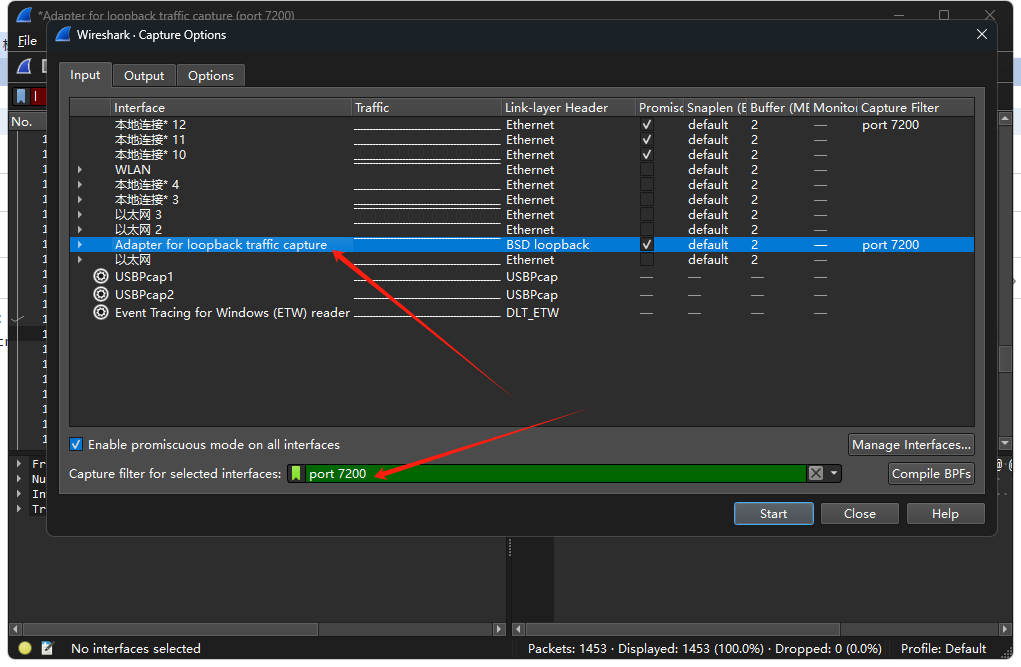Uncheck Enable promiscuous mode on all interfaces
The width and height of the screenshot is (1021, 667).
click(76, 444)
